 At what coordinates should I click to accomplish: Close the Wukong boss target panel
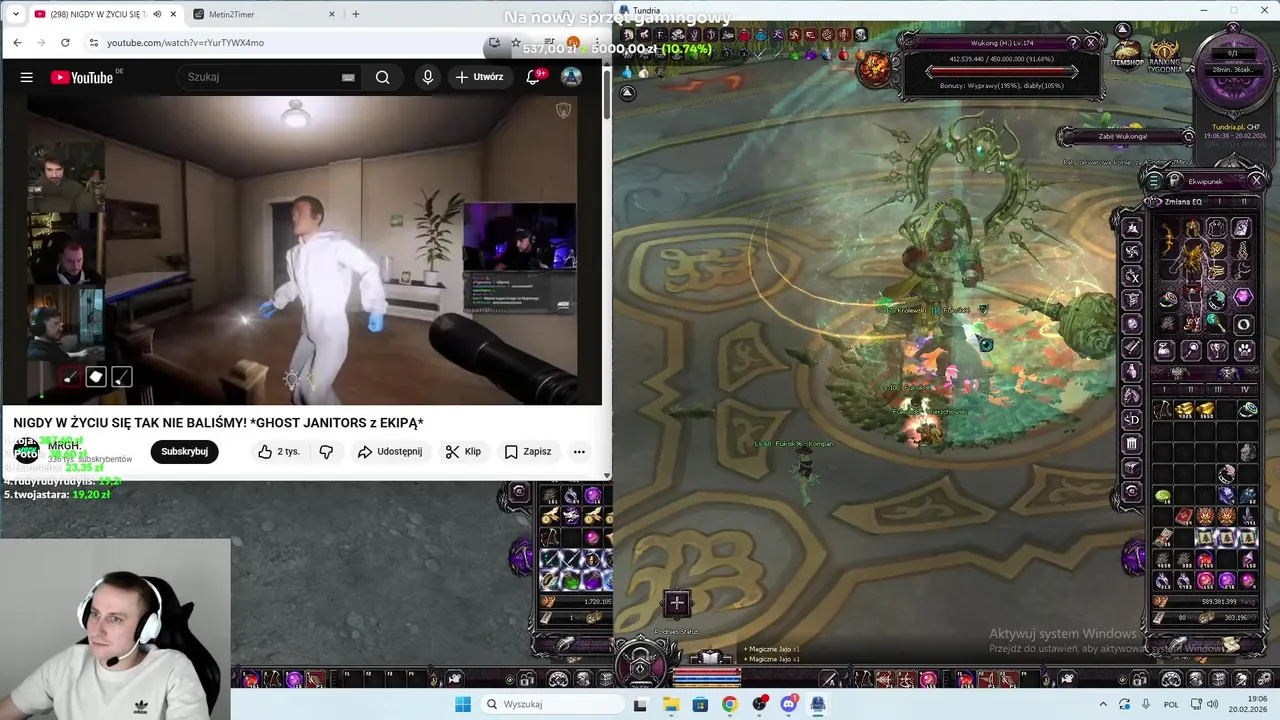click(x=1091, y=43)
